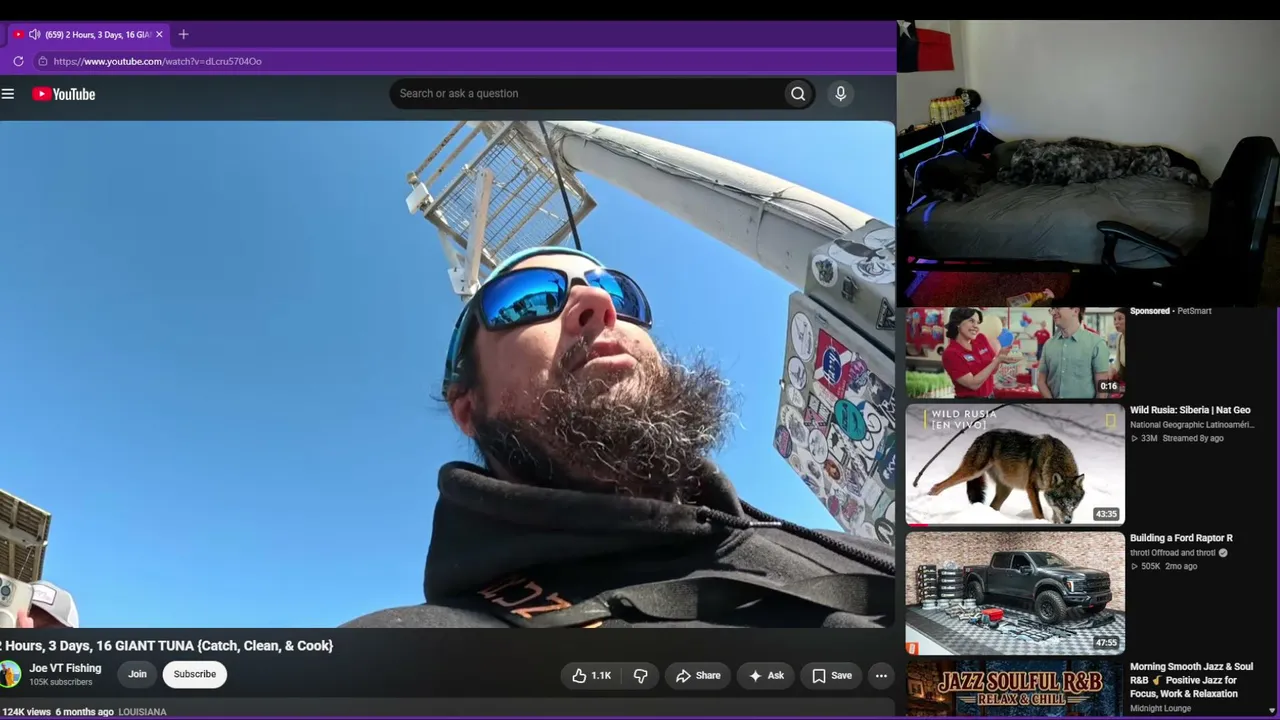Dislike the video
Screen dimensions: 1280x720
coord(640,676)
